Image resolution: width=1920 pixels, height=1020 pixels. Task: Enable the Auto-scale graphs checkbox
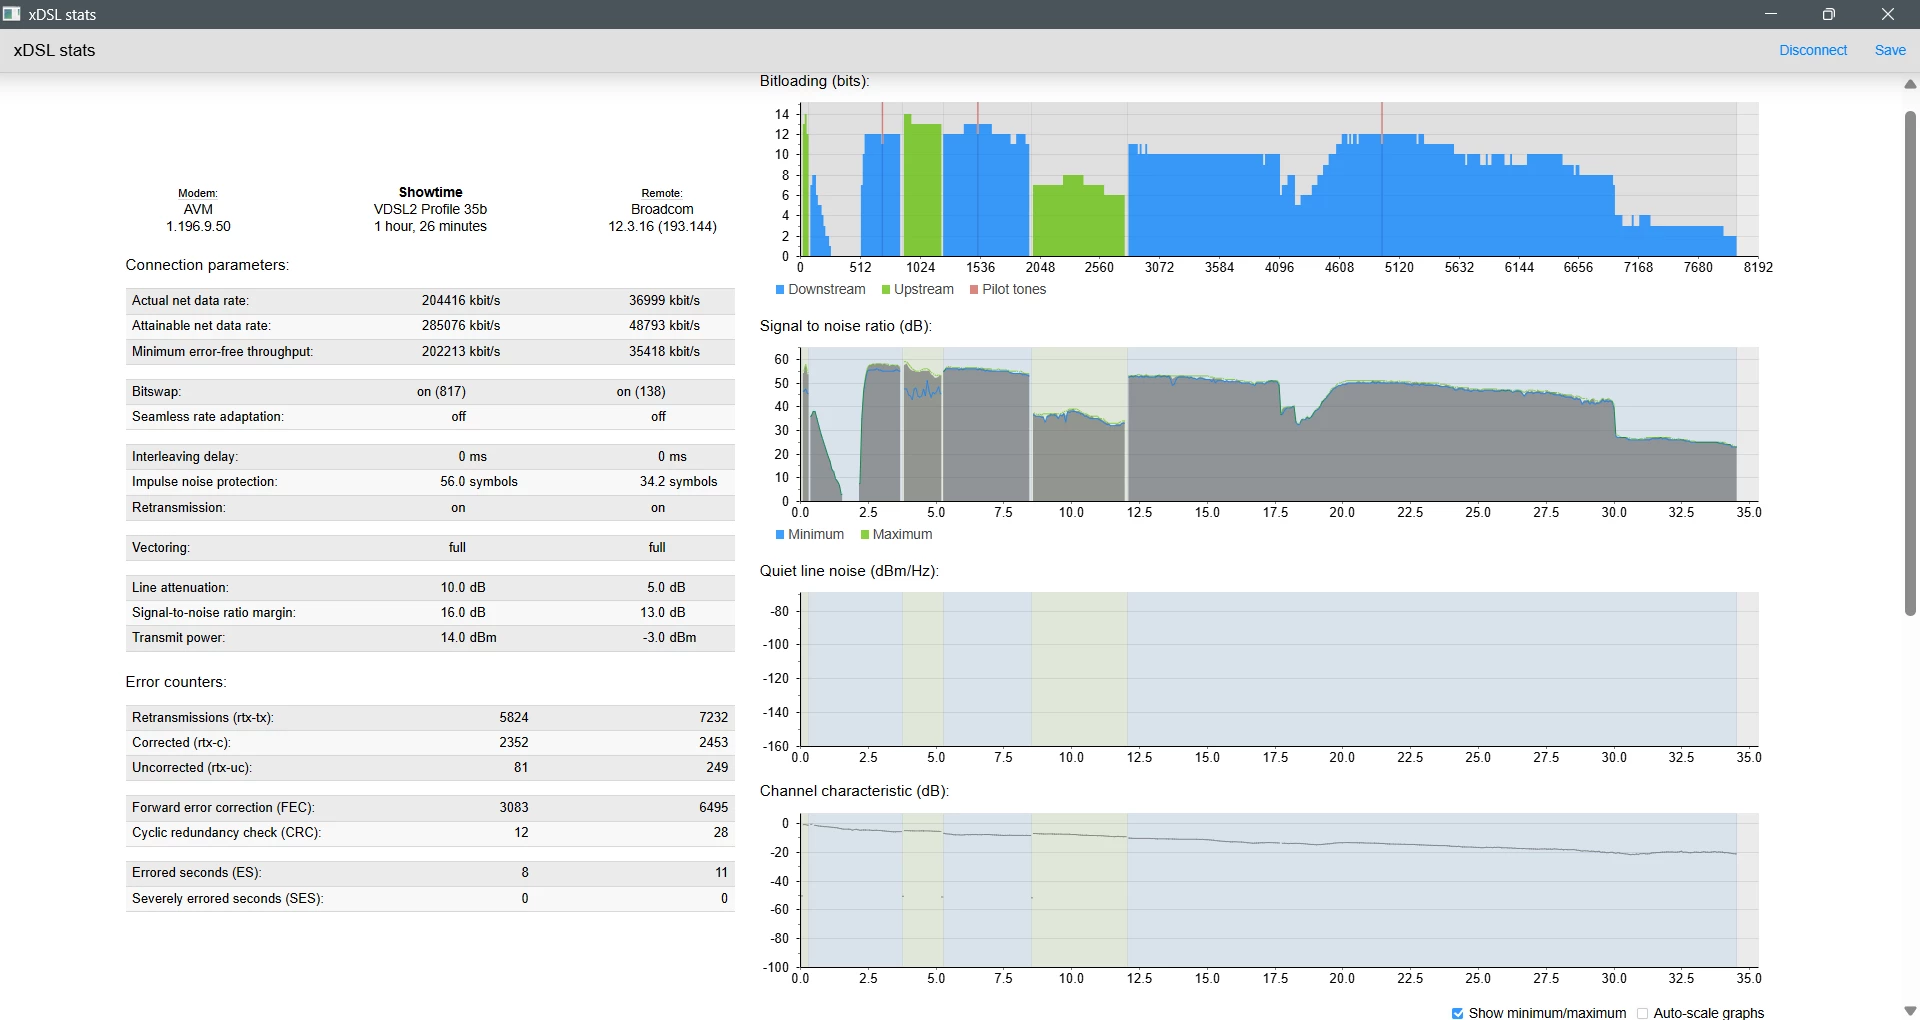[1643, 1013]
